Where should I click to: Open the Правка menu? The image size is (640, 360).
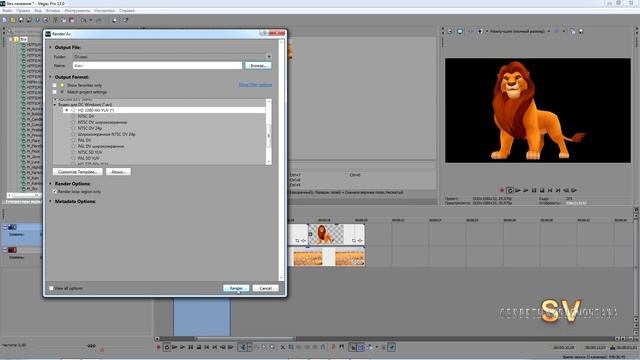[23, 11]
